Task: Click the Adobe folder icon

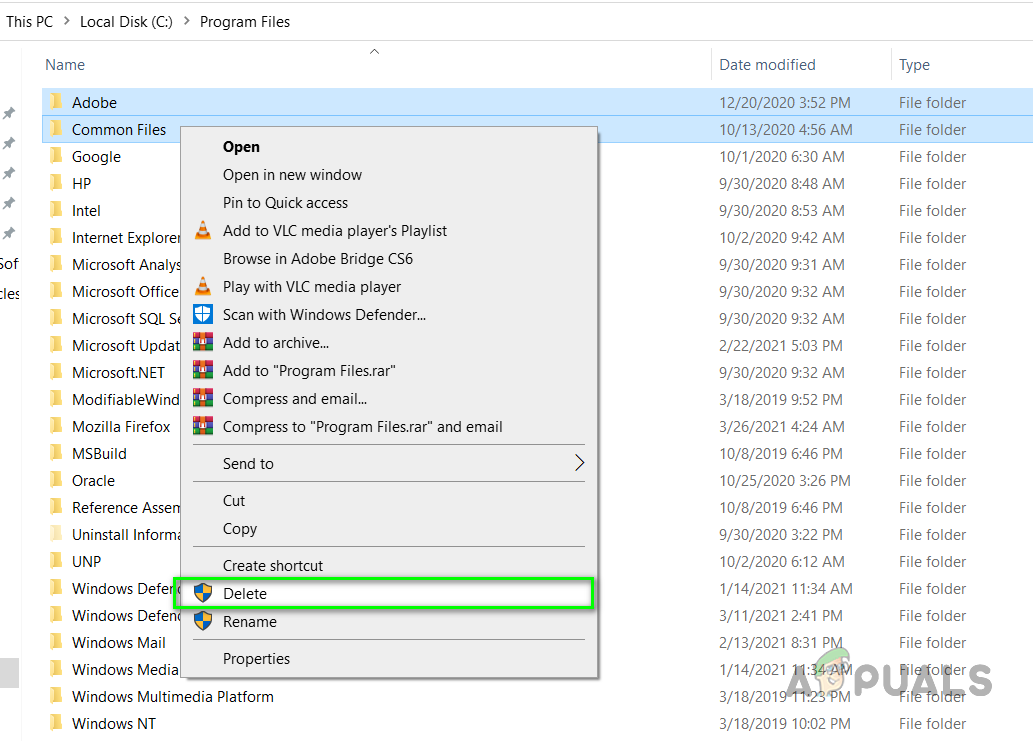Action: pyautogui.click(x=57, y=102)
